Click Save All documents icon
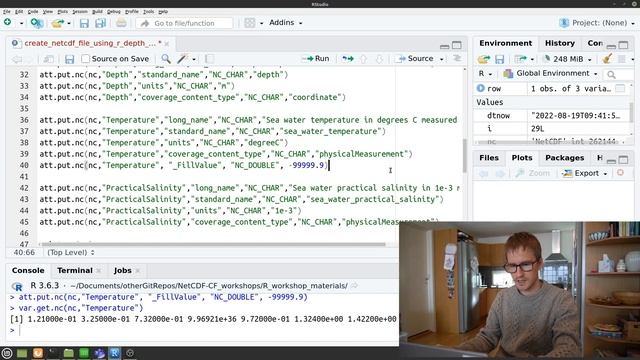640x360 pixels. pos(100,23)
